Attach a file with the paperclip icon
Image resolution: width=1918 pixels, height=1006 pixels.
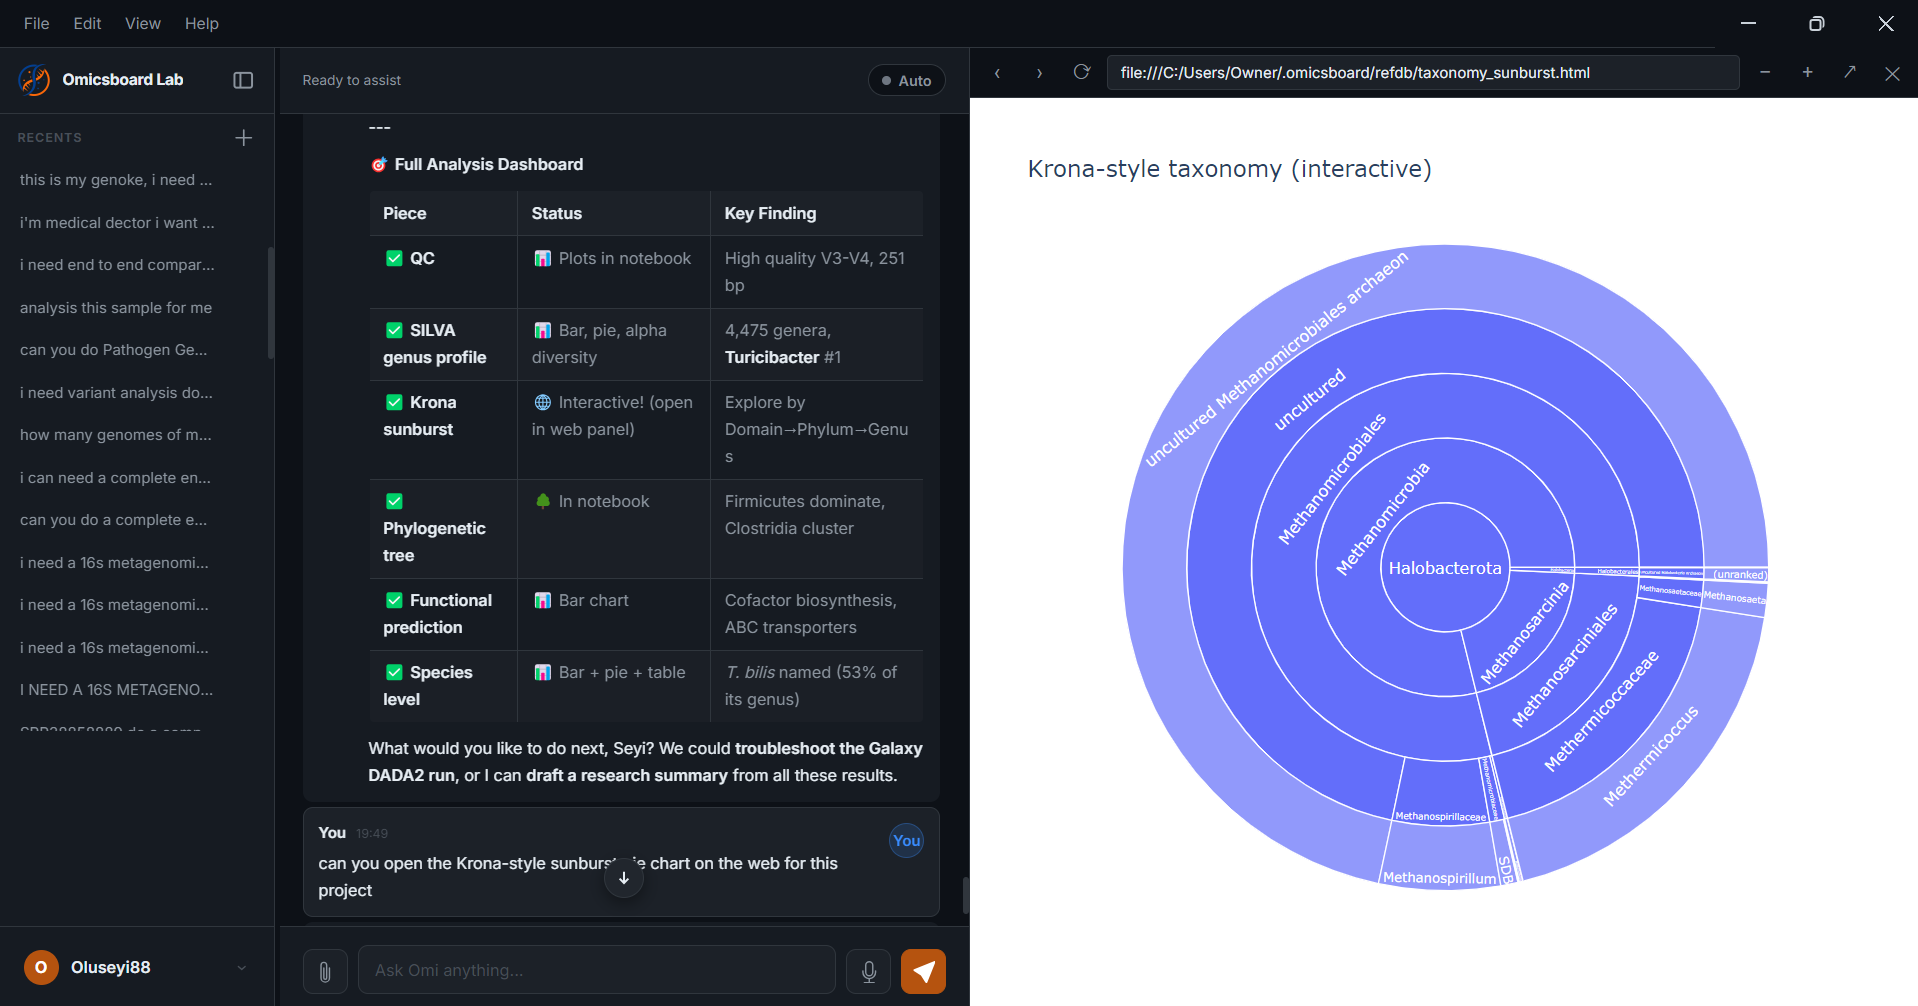tap(325, 971)
